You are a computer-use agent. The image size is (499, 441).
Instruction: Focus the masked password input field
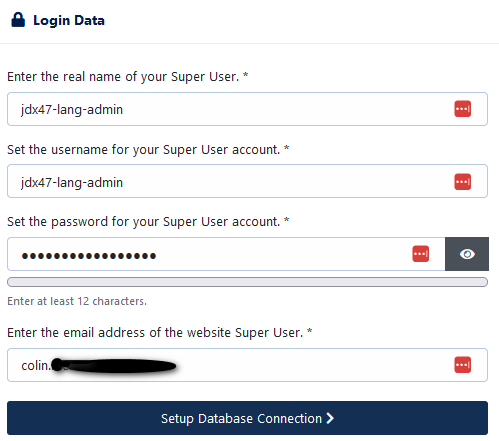[226, 254]
